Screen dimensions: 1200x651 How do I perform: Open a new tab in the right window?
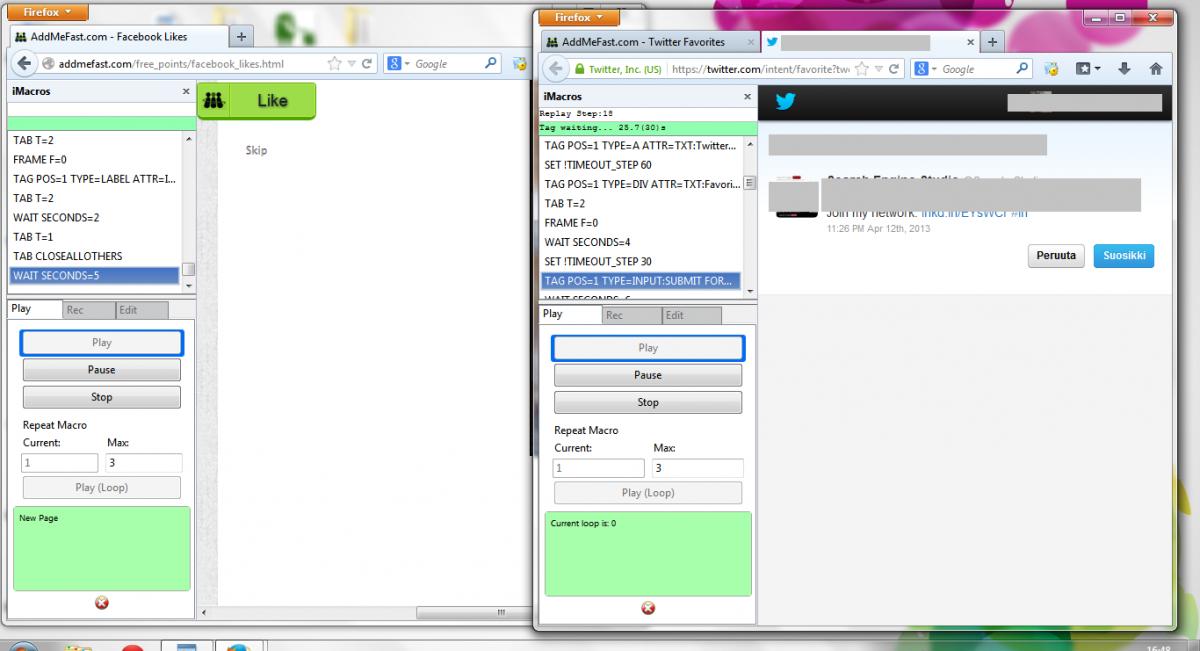(992, 42)
